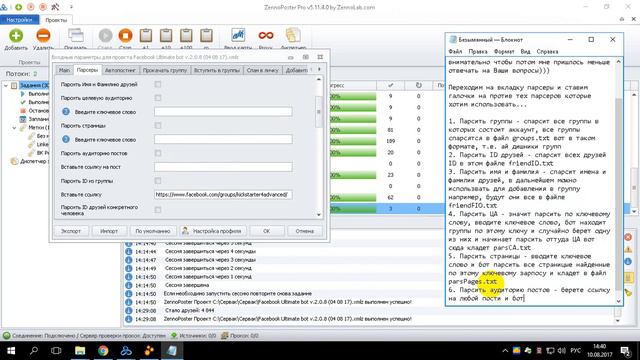Click the gray Старт play icon
640x360 pixels.
click(x=105, y=36)
